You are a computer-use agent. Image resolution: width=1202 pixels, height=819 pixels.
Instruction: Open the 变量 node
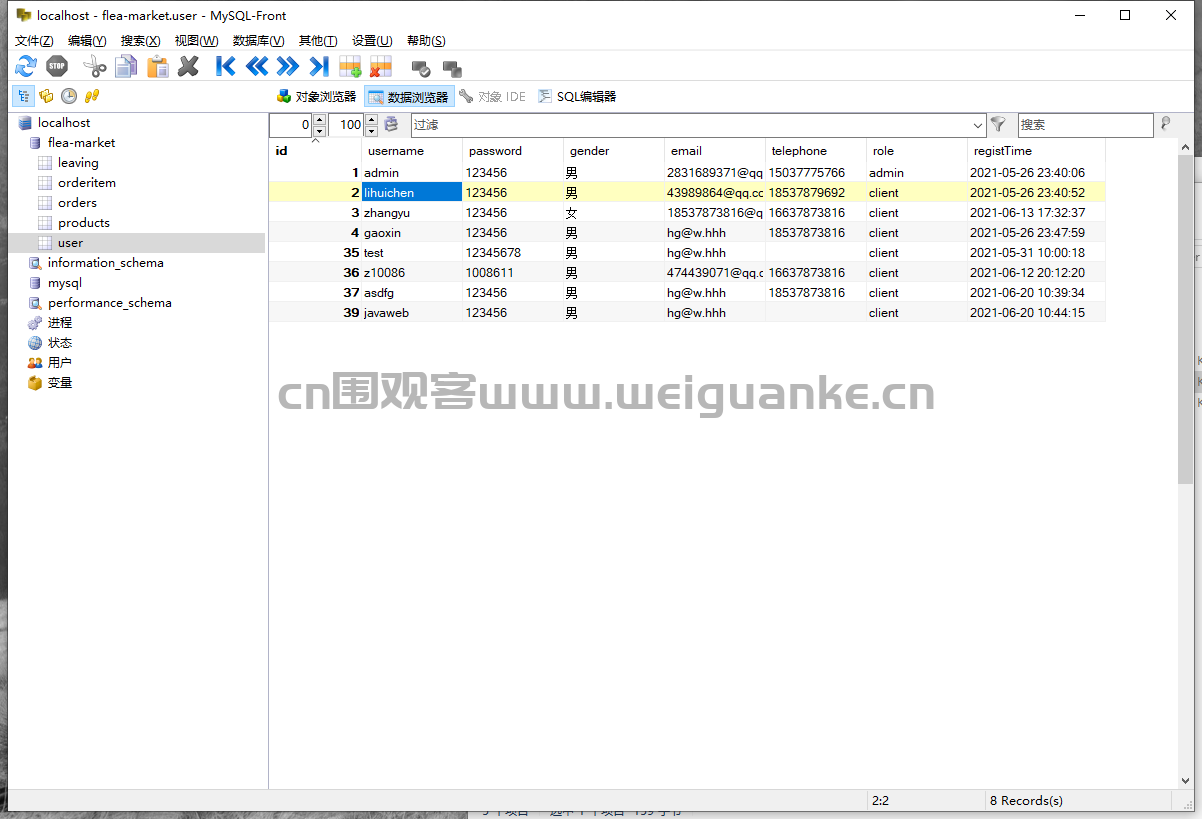[x=60, y=383]
